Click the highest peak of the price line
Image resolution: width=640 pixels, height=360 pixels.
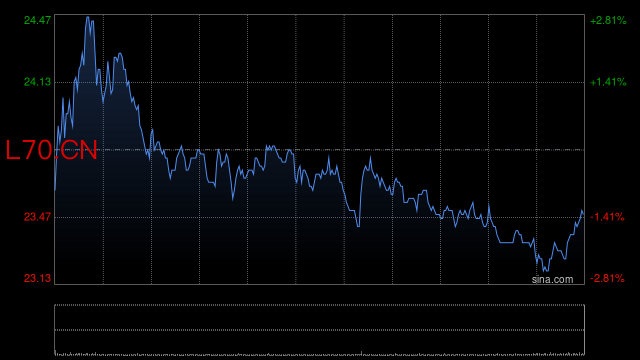(x=88, y=17)
